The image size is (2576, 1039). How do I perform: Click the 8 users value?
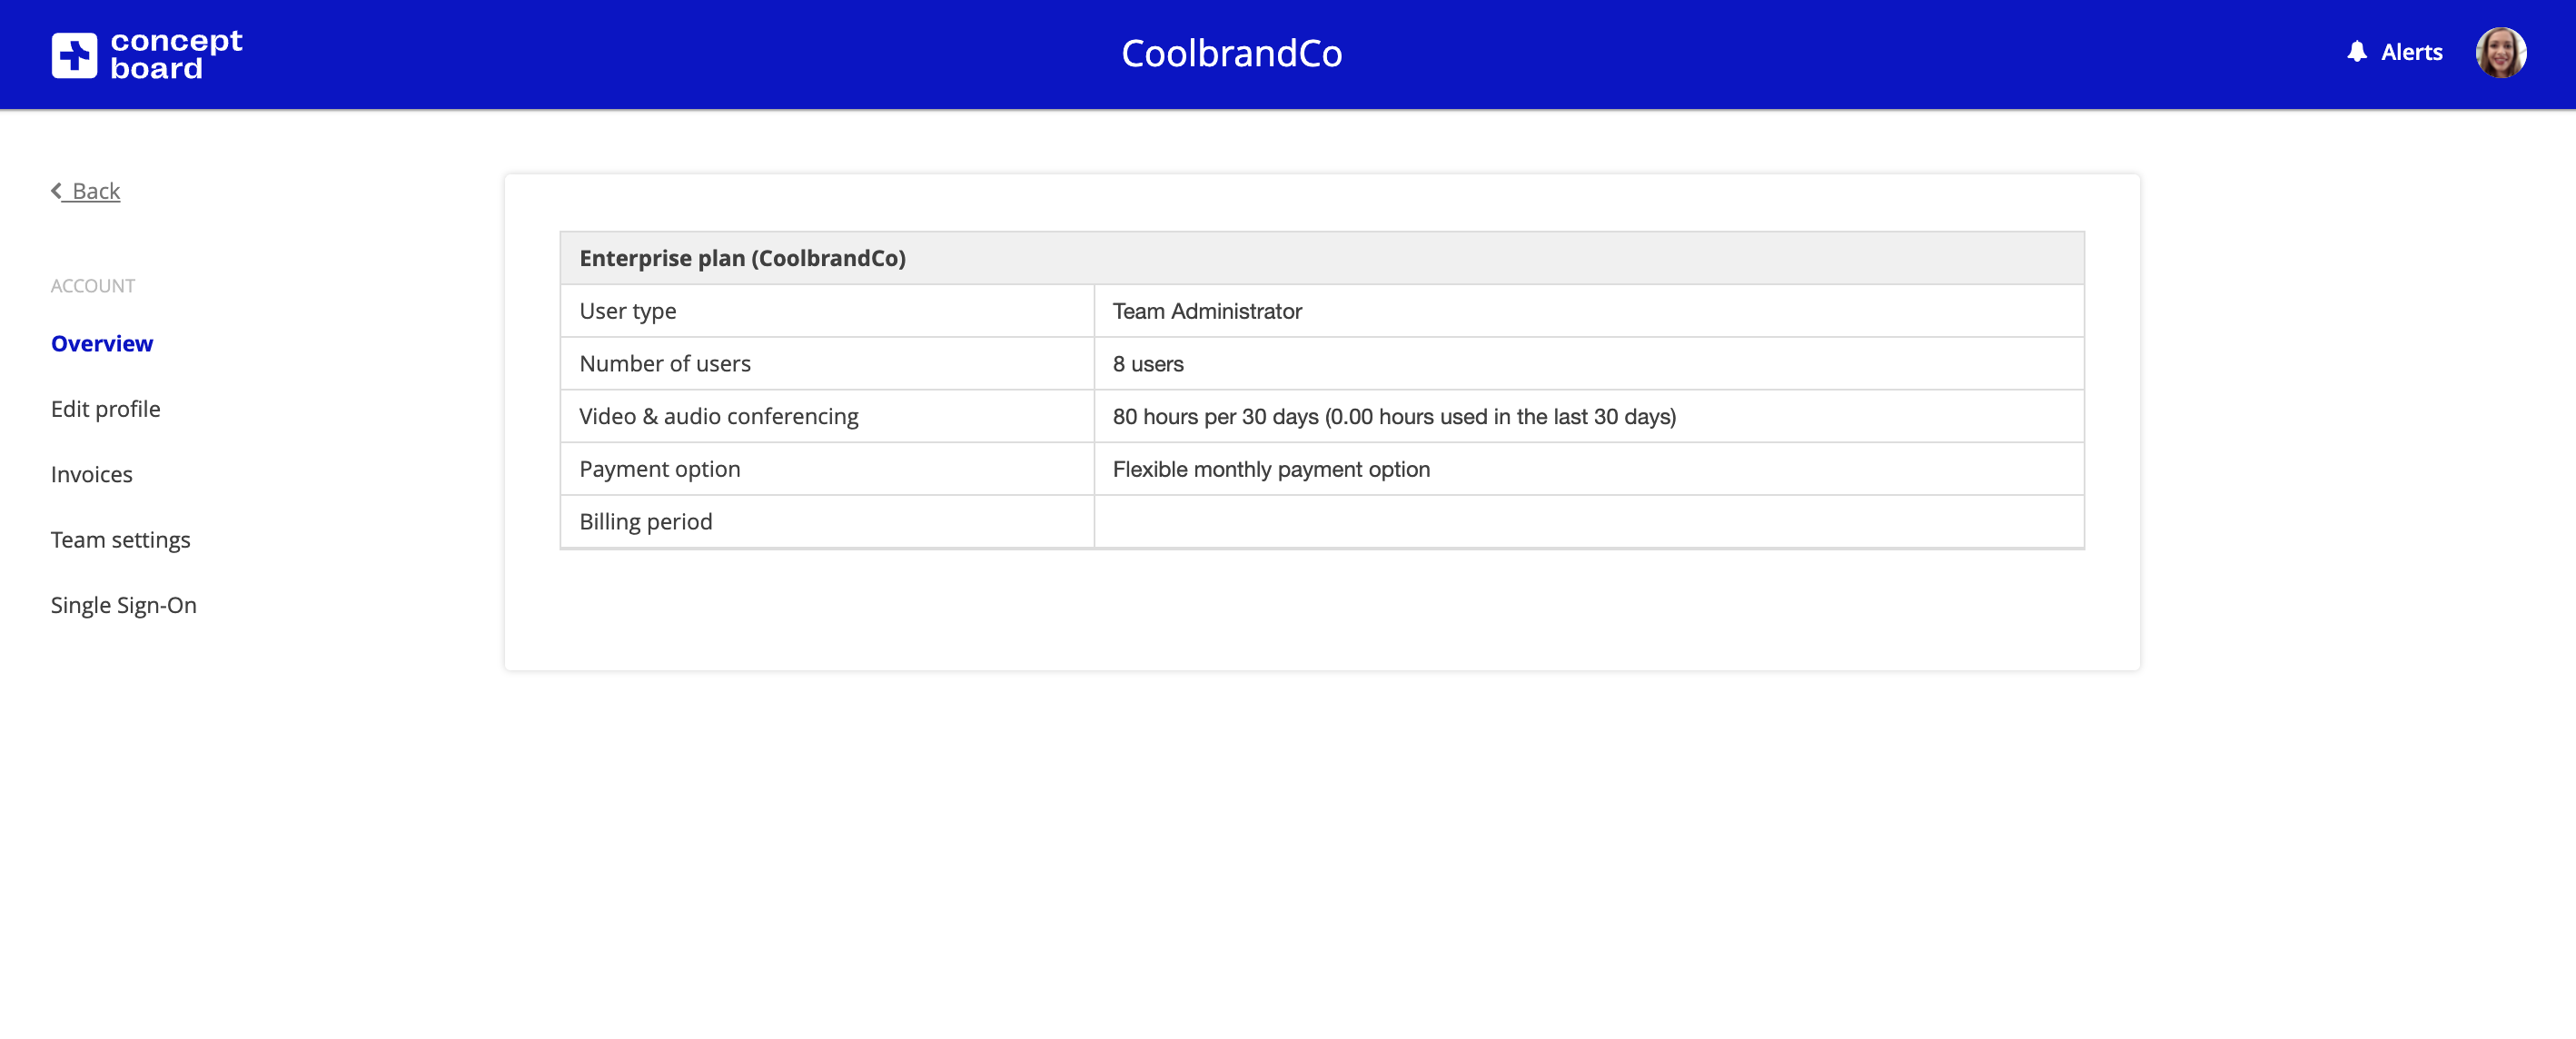(1148, 364)
